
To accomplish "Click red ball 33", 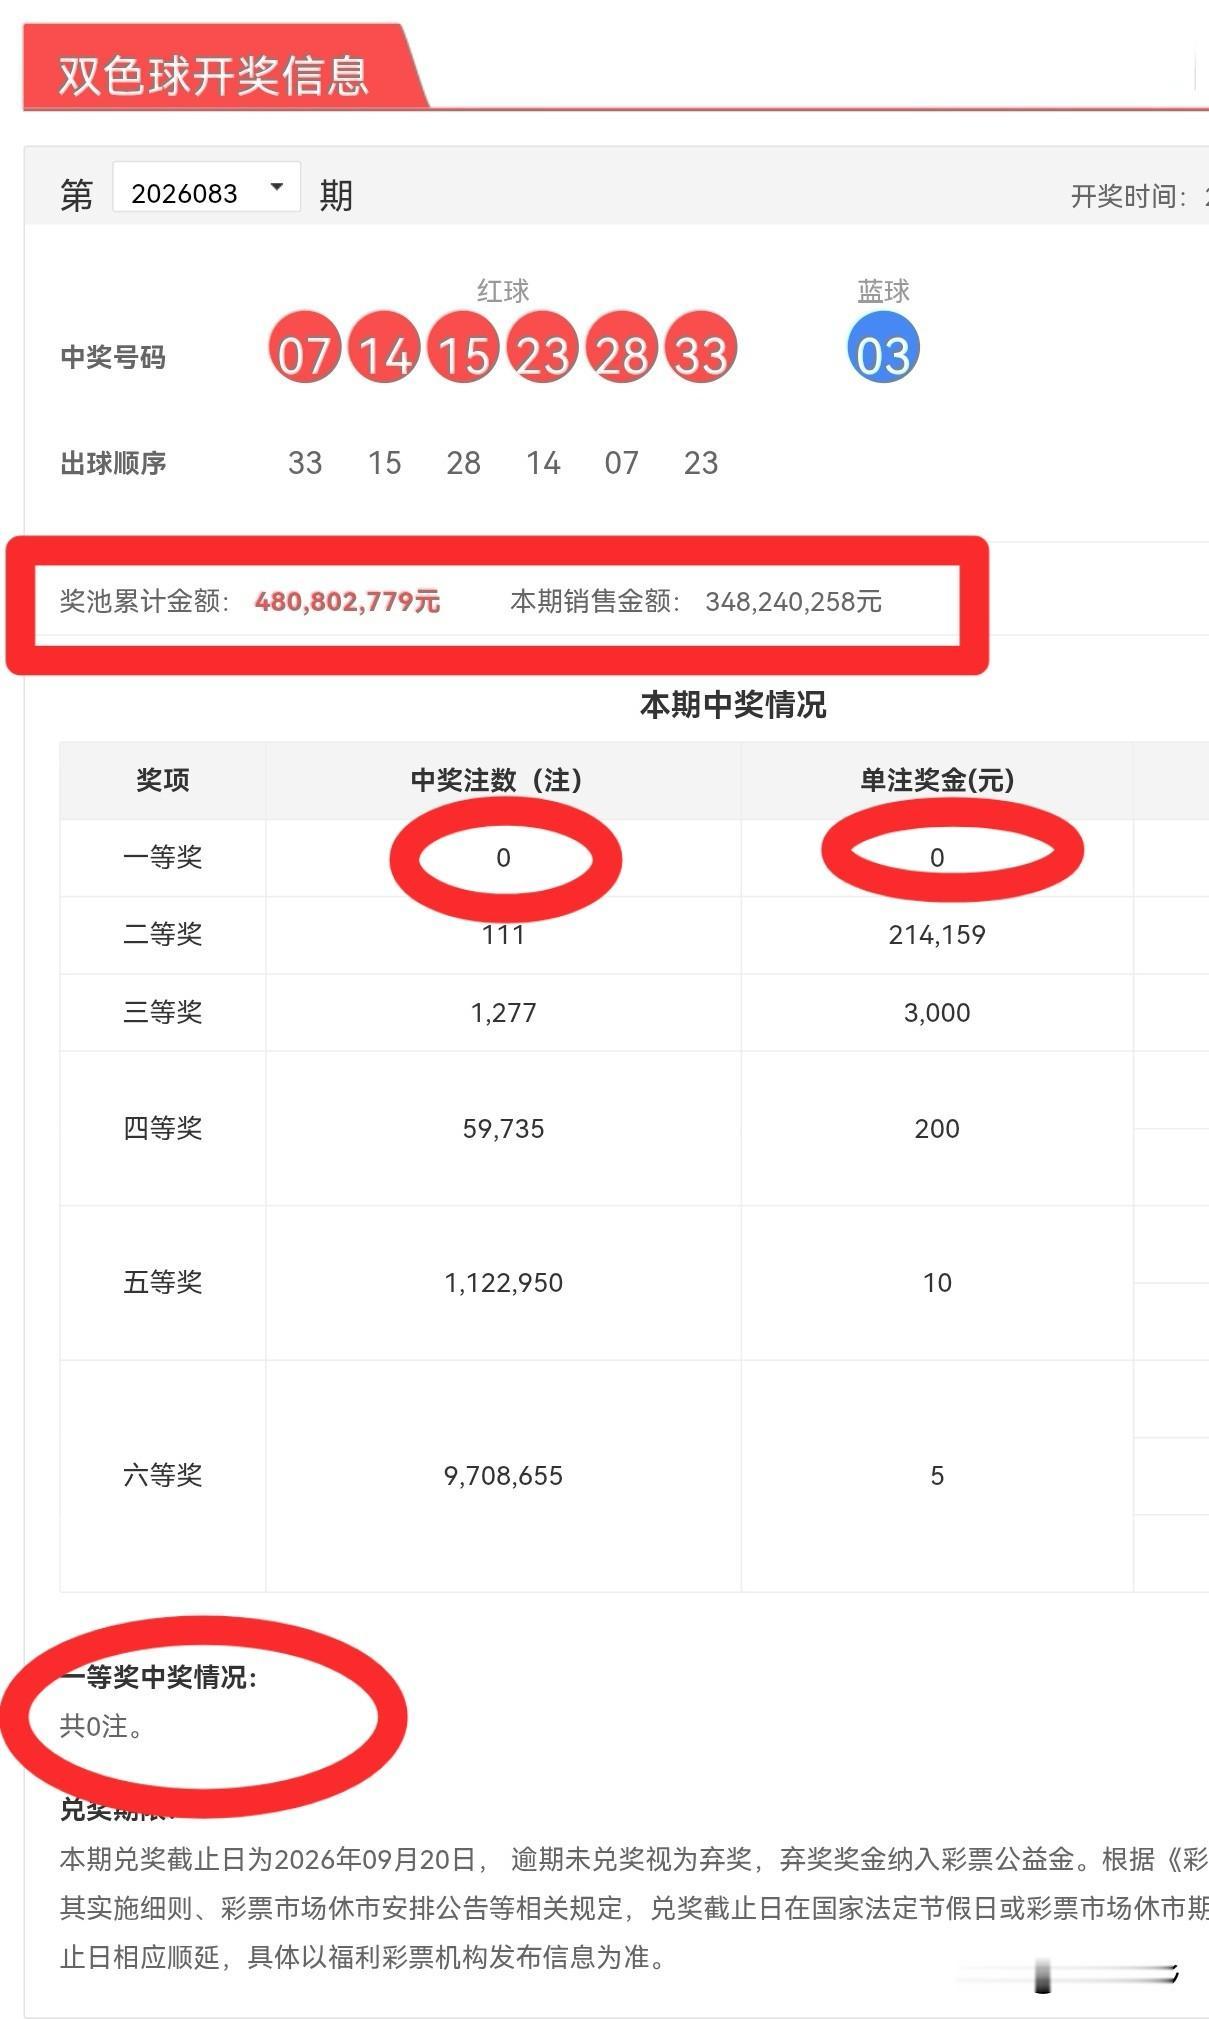I will (x=701, y=348).
